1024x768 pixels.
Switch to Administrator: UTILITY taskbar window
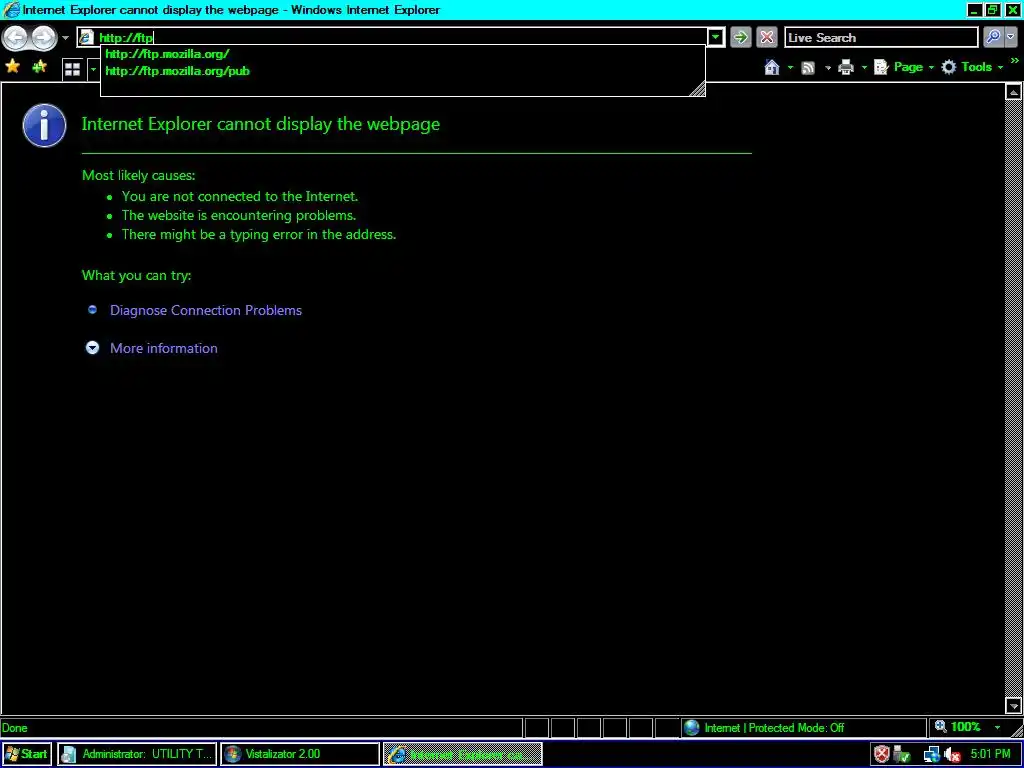(x=136, y=754)
